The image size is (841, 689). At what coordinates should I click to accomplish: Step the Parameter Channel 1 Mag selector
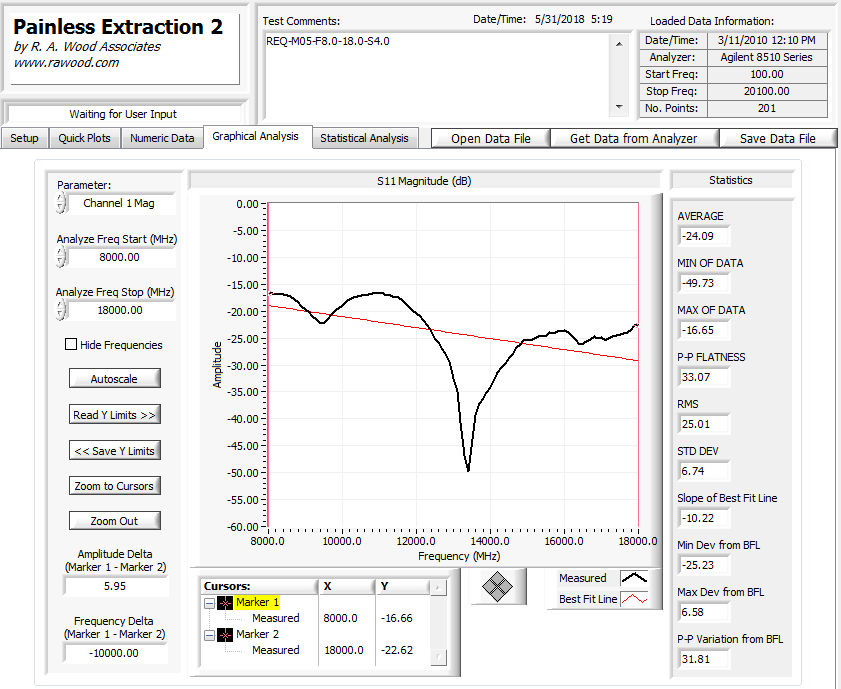[61, 203]
